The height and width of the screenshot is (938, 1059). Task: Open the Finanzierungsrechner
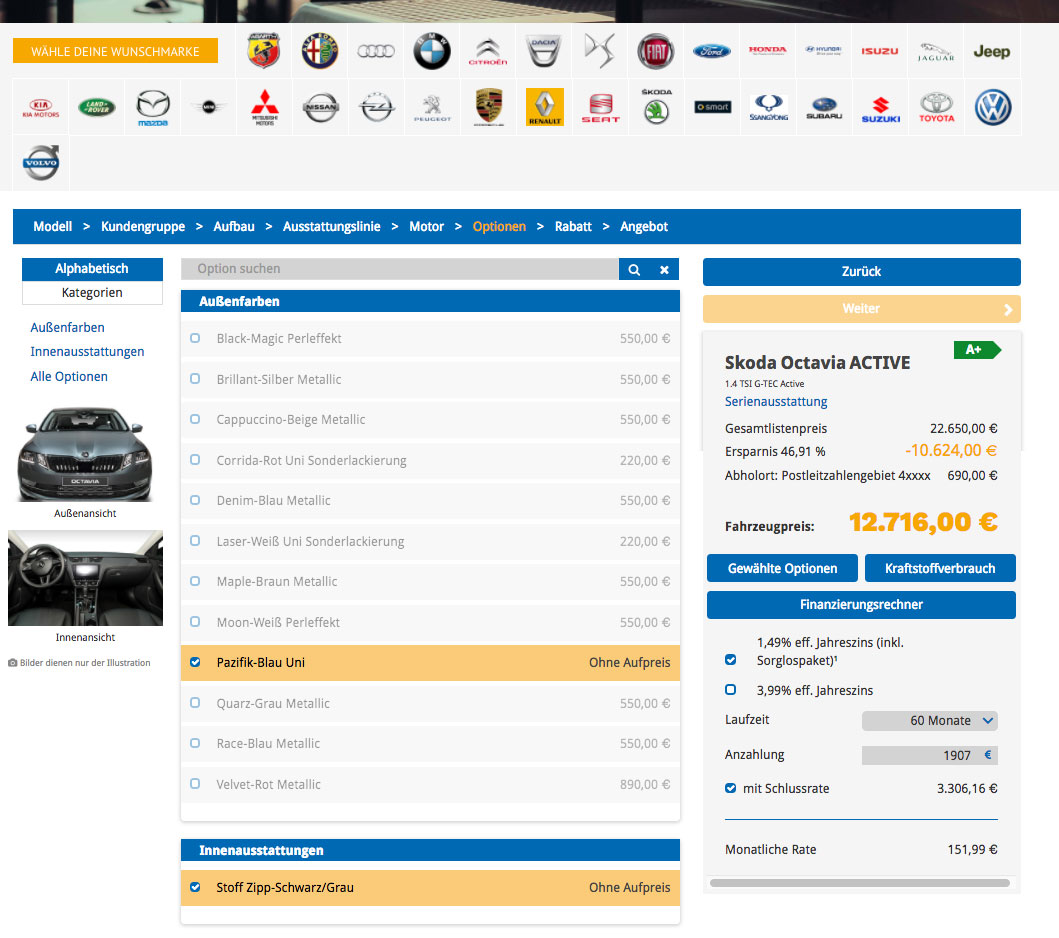tap(861, 605)
